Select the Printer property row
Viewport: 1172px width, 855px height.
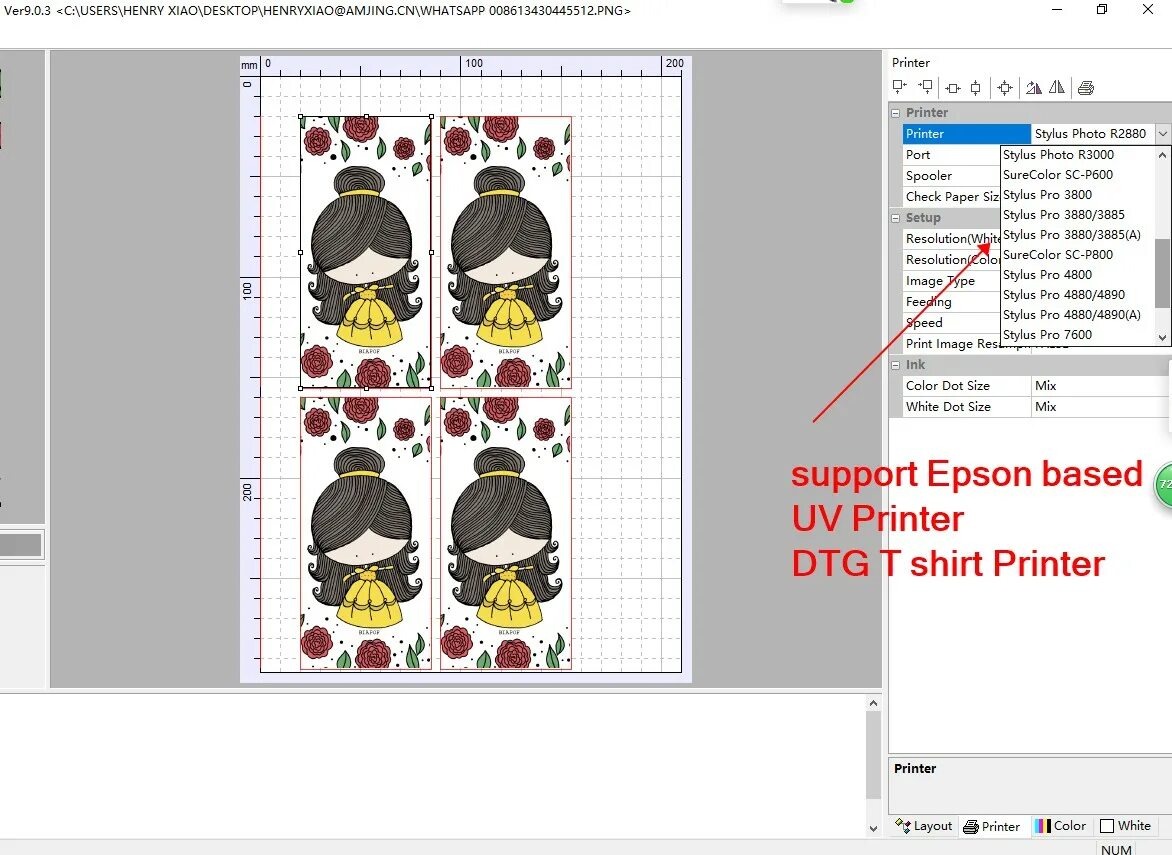click(966, 134)
